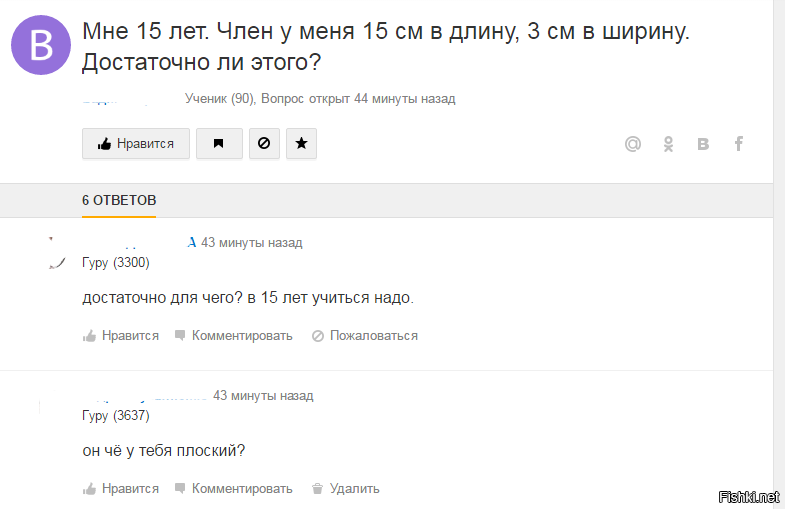Open the question author's purple avatar
The height and width of the screenshot is (509, 785).
tap(41, 45)
